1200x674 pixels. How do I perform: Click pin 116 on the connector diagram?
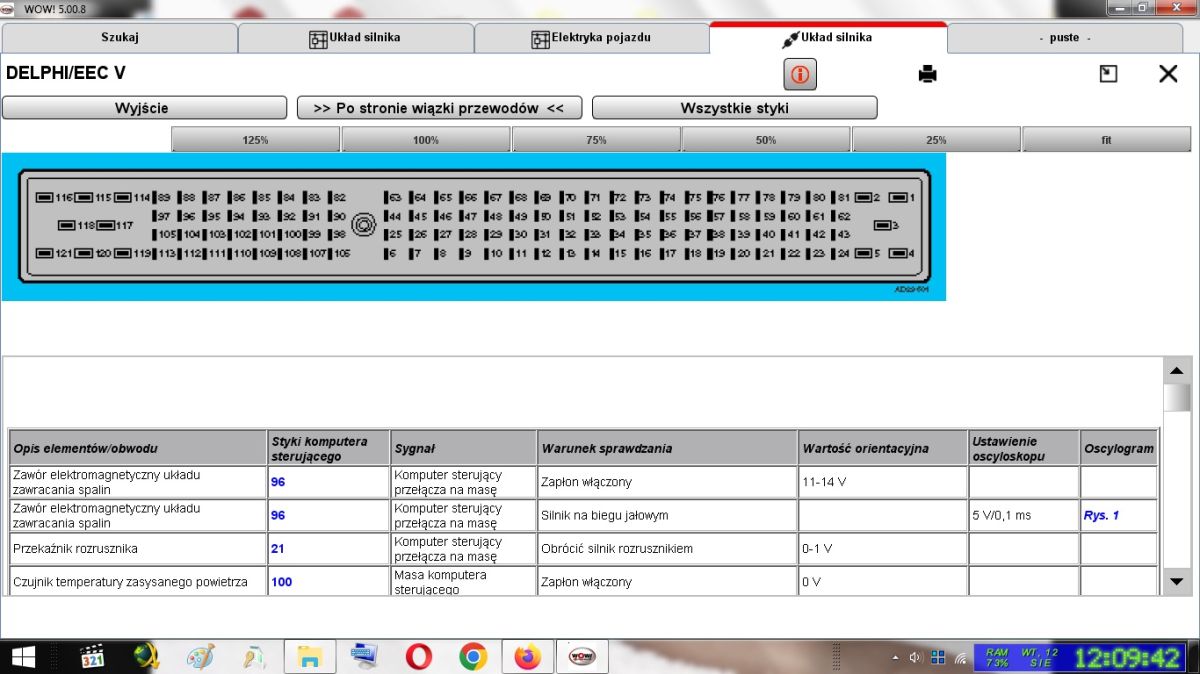pos(56,198)
